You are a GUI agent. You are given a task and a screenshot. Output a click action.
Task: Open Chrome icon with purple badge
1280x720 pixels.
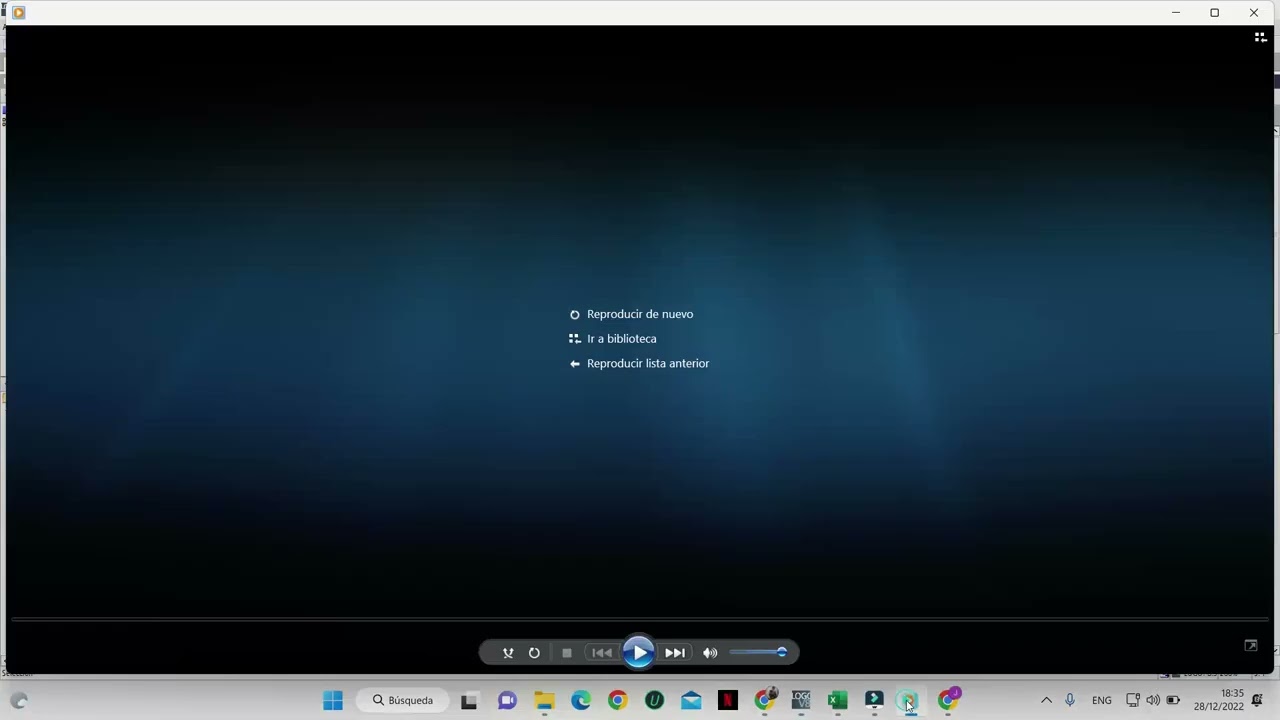pyautogui.click(x=948, y=699)
